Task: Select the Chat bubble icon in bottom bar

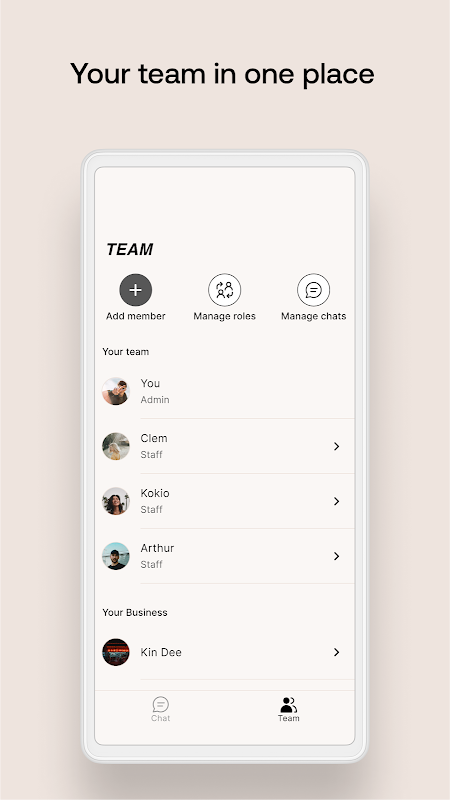Action: (x=161, y=705)
